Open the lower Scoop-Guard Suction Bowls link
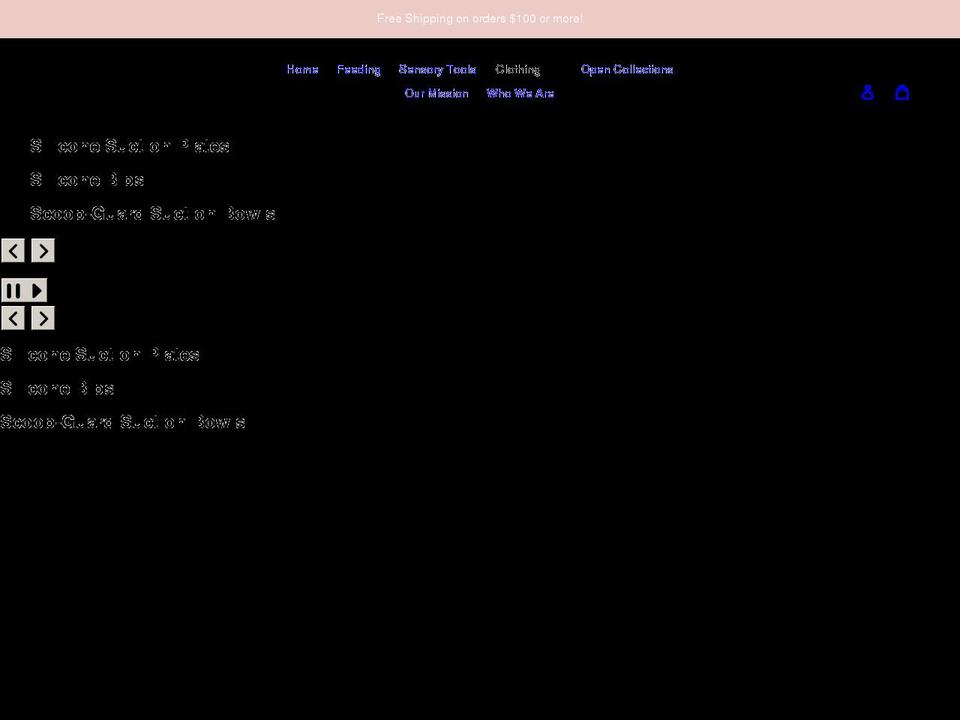 tap(123, 421)
